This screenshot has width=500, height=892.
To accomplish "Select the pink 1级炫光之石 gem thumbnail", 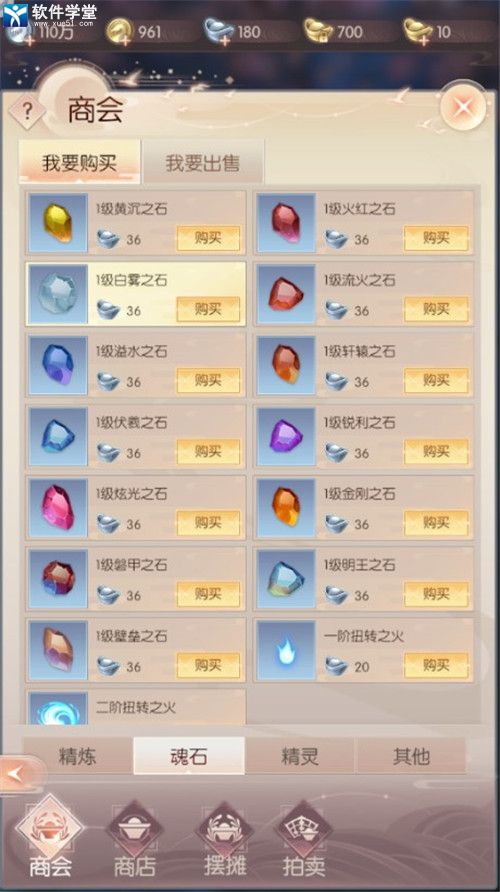I will (x=57, y=507).
